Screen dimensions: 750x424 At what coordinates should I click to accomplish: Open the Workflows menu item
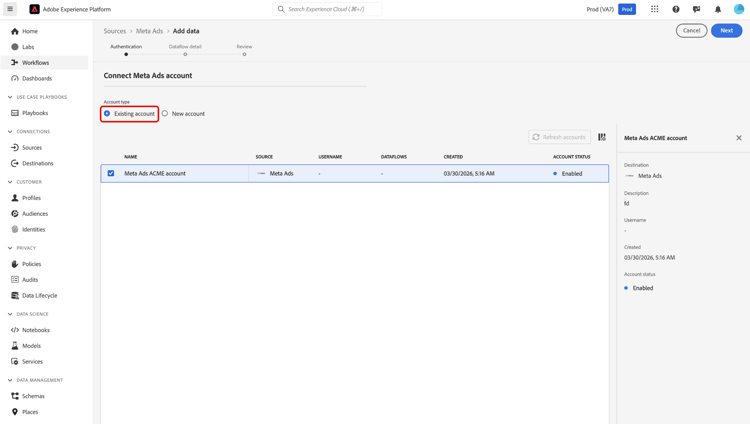(x=44, y=63)
